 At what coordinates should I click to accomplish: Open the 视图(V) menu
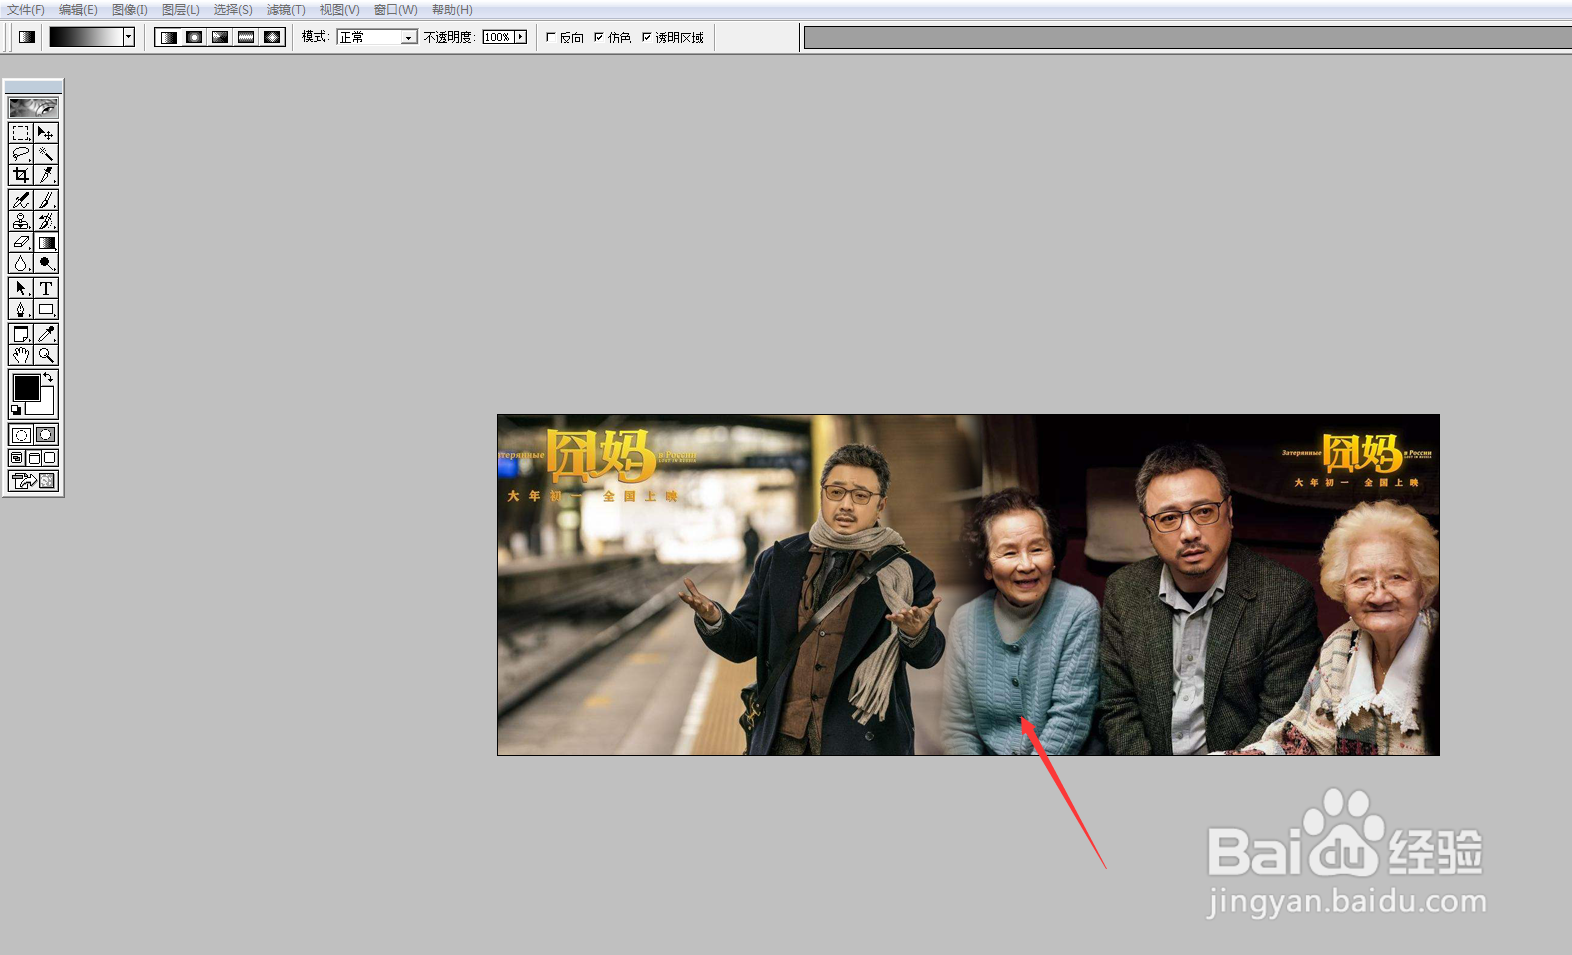point(339,10)
